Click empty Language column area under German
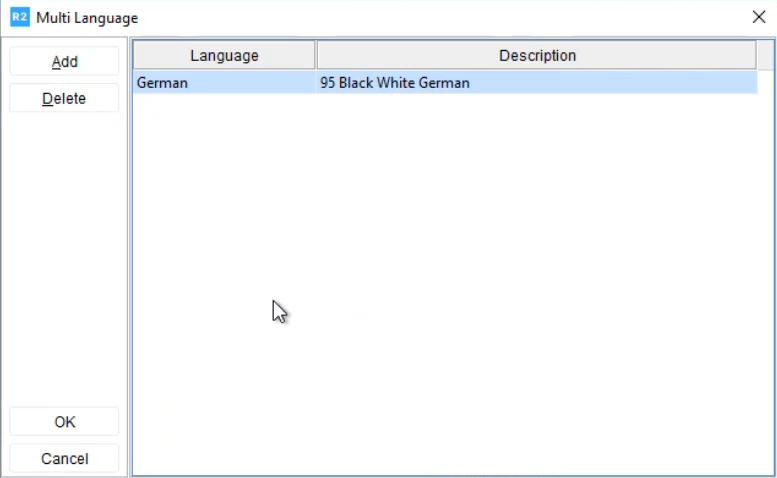Image resolution: width=777 pixels, height=478 pixels. [x=224, y=200]
